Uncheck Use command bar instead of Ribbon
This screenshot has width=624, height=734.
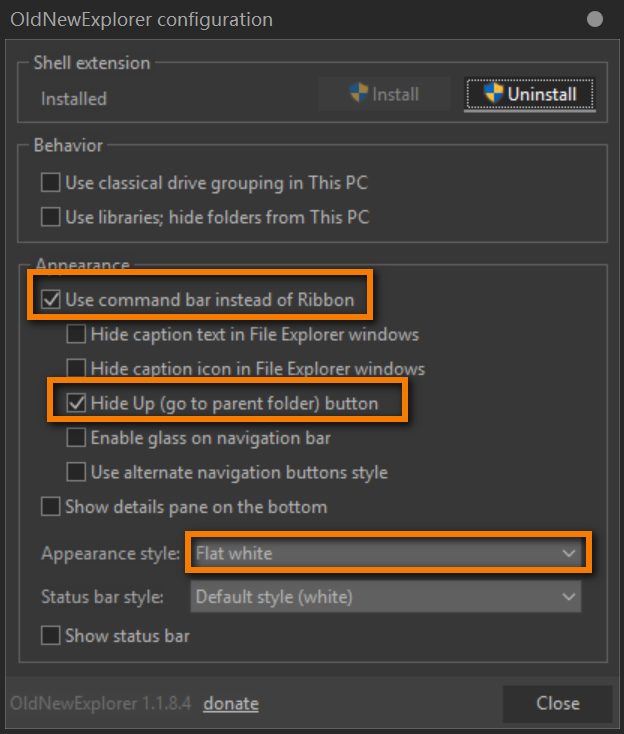51,299
